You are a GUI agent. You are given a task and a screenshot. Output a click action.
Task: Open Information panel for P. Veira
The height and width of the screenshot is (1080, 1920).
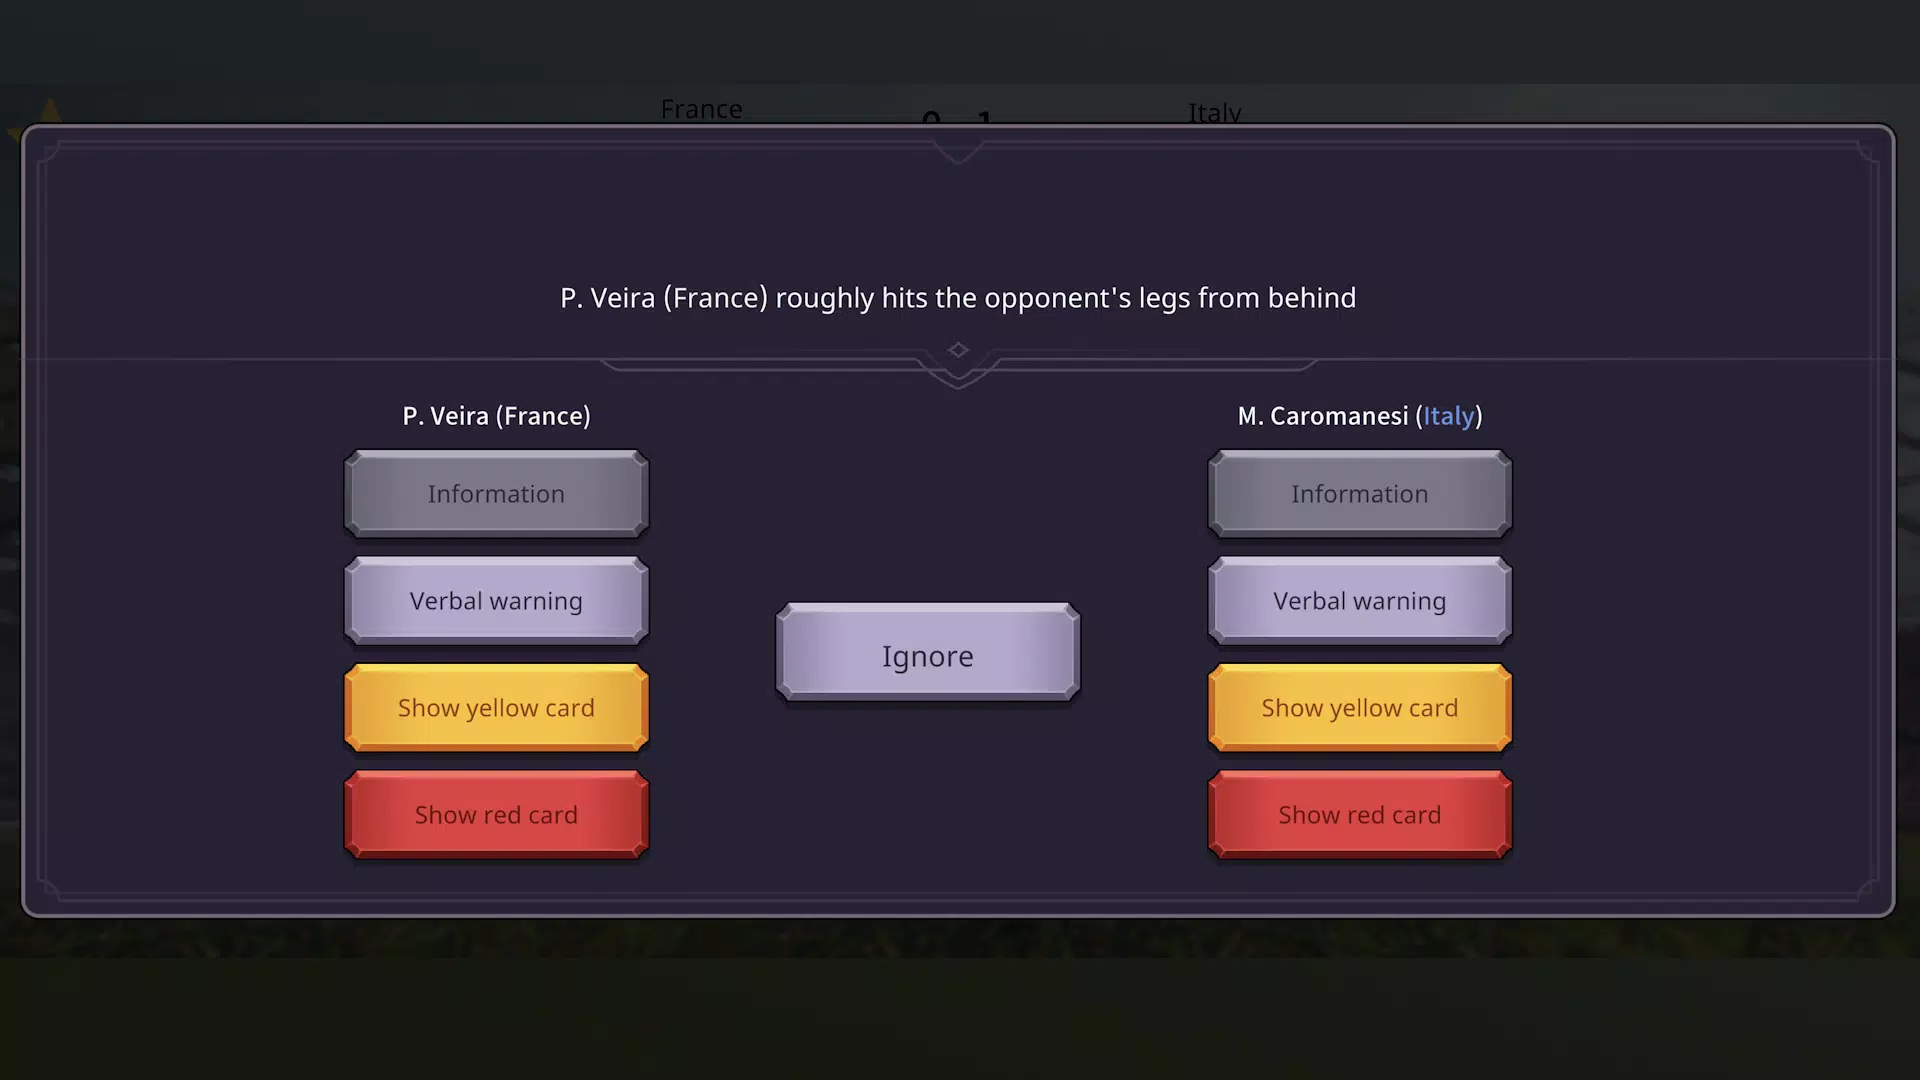pyautogui.click(x=496, y=493)
